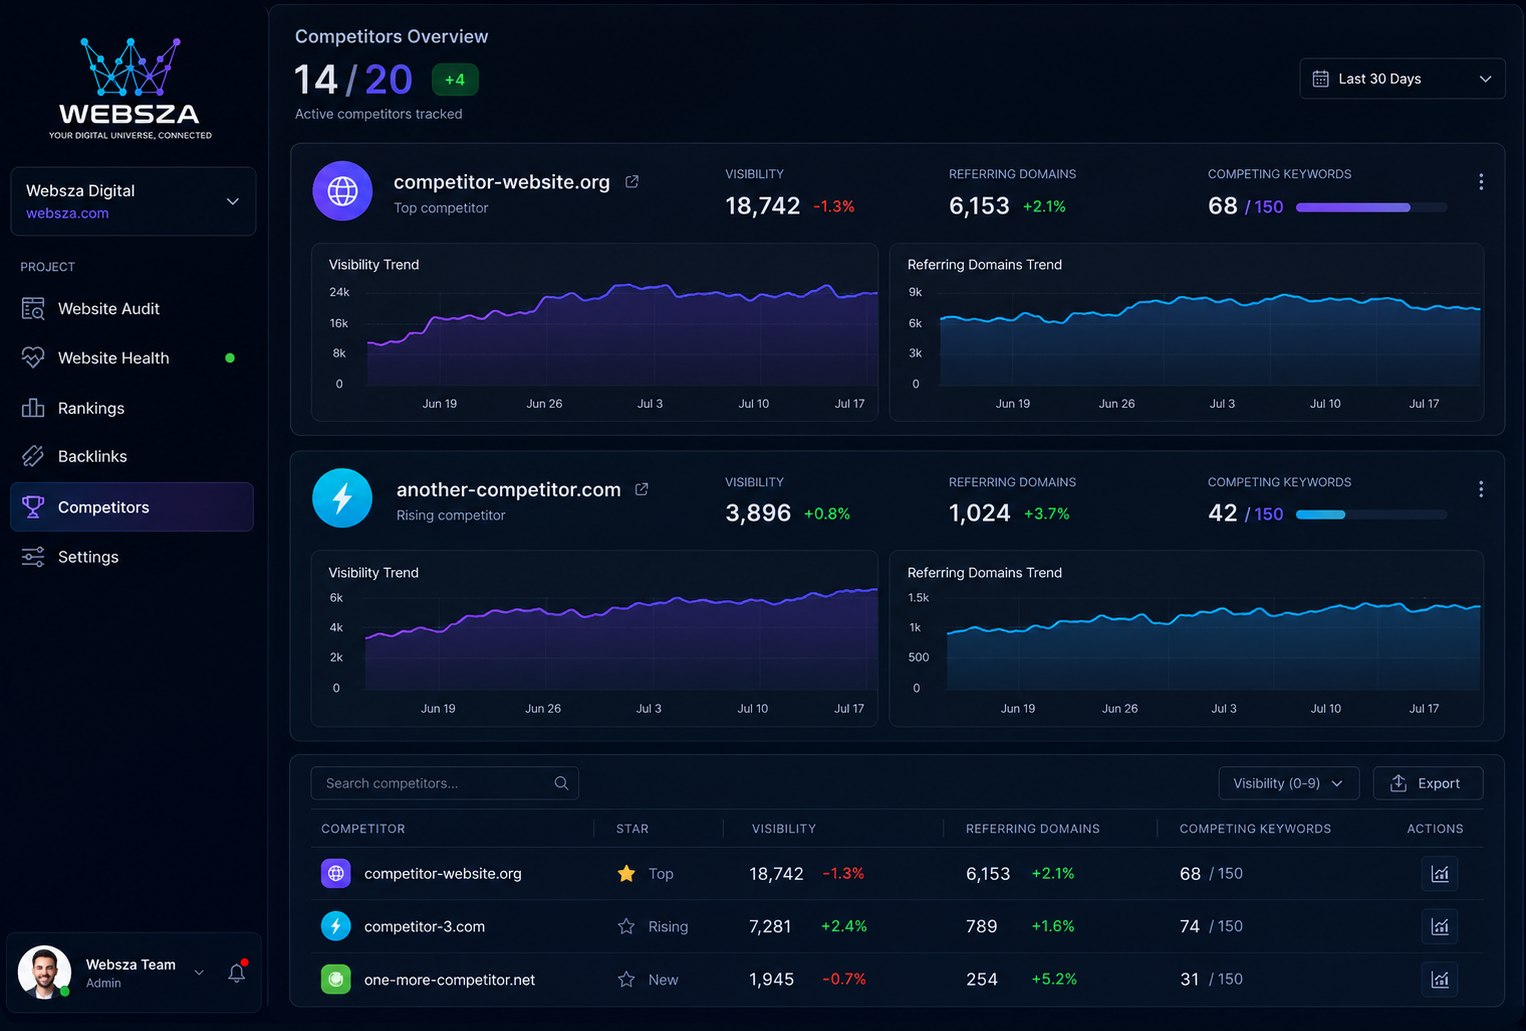This screenshot has height=1031, width=1526.
Task: Click the Settings sliders icon
Action: [x=33, y=557]
